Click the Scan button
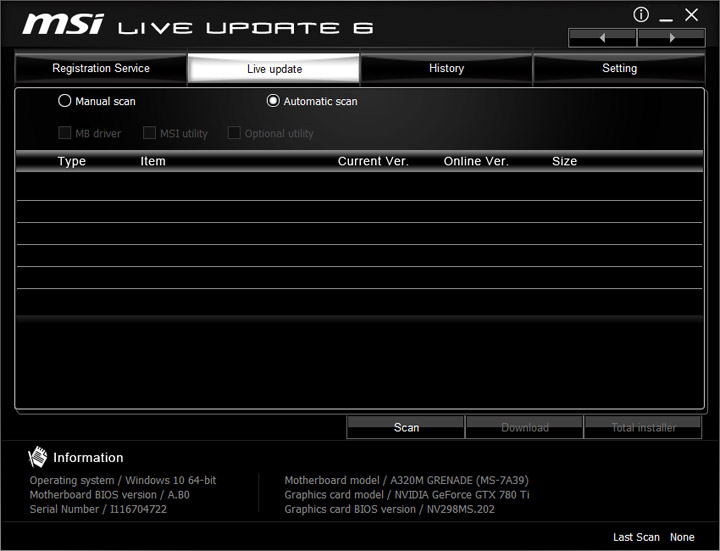The height and width of the screenshot is (551, 720). click(x=405, y=427)
